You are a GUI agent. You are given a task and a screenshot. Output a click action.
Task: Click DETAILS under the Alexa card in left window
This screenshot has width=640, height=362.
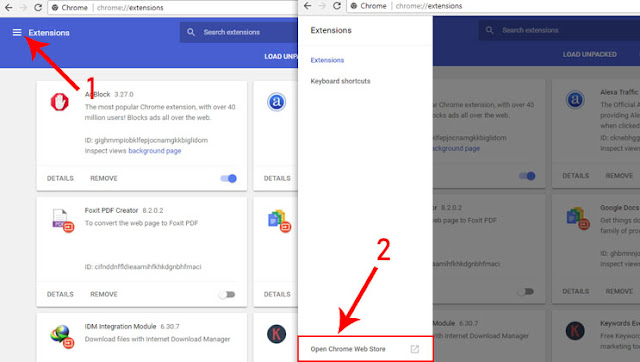click(277, 178)
